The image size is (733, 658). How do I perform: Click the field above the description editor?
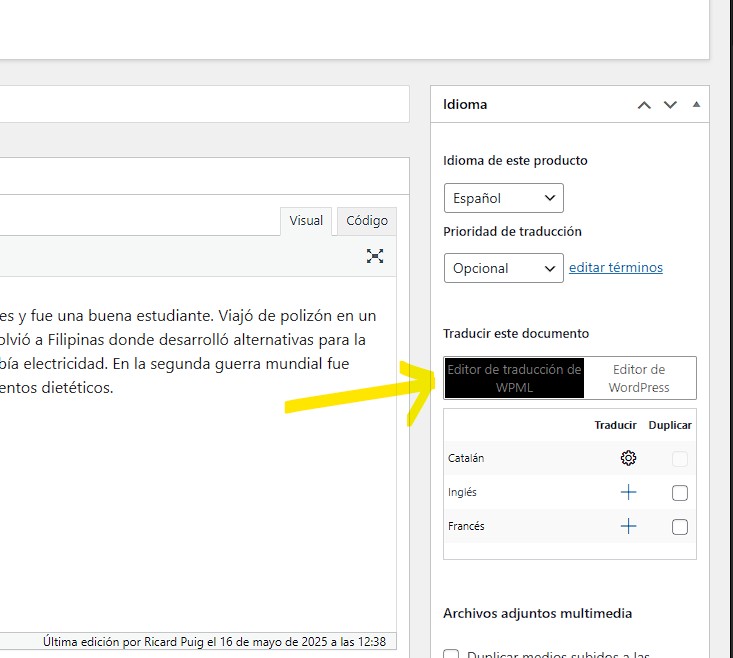pyautogui.click(x=205, y=104)
